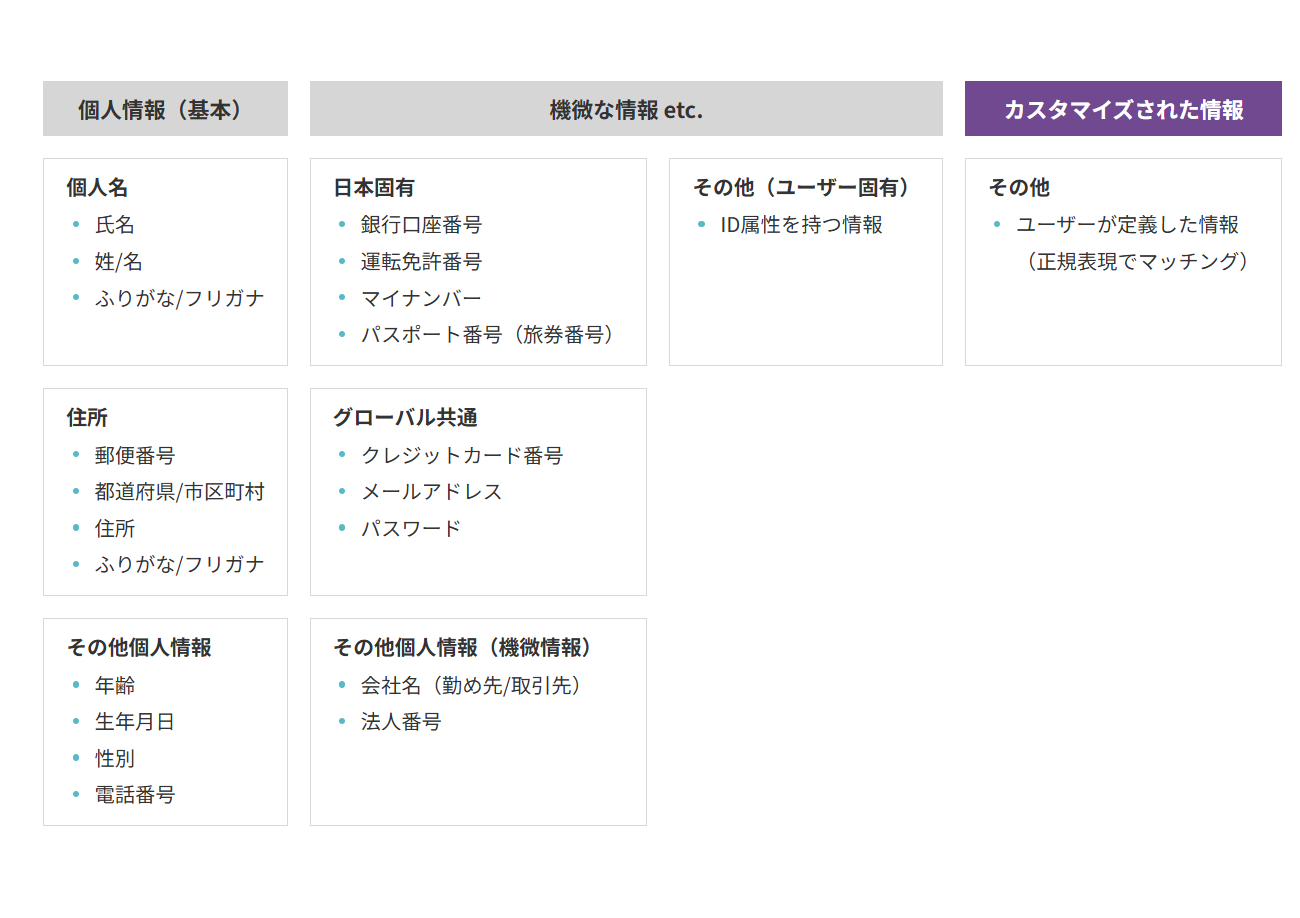This screenshot has width=1300, height=918.
Task: Select the 性別 list item
Action: 115,758
